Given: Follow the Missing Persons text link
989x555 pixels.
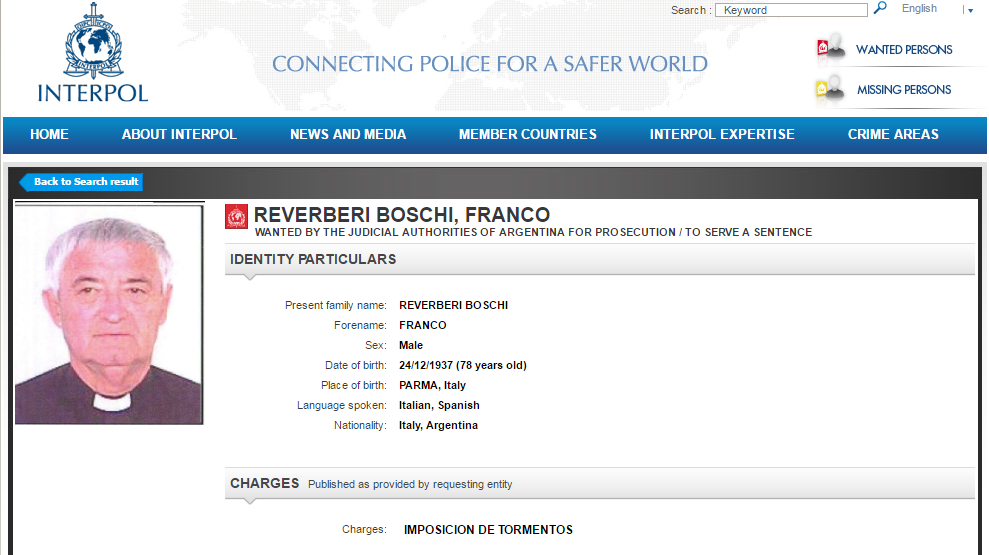Looking at the screenshot, I should tap(904, 89).
